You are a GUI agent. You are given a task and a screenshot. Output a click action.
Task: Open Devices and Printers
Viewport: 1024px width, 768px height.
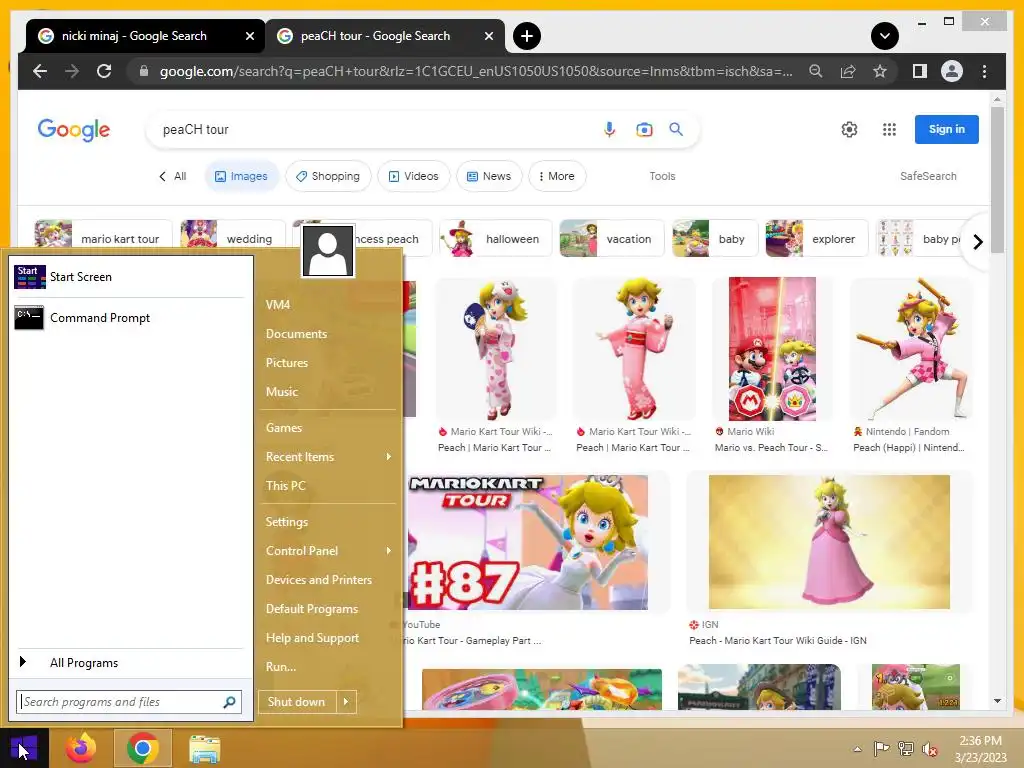pos(319,579)
